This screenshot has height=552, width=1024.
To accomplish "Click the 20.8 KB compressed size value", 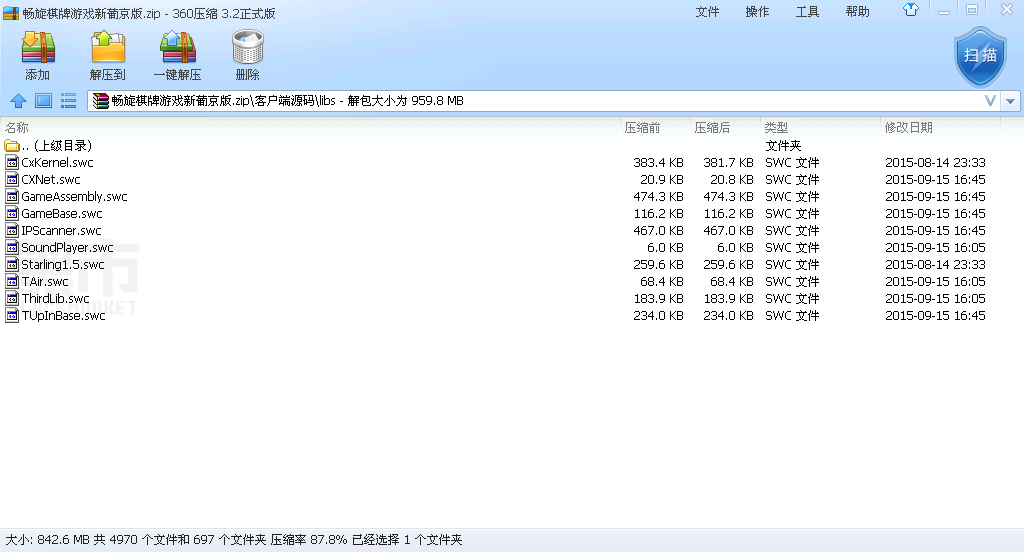I will click(731, 180).
